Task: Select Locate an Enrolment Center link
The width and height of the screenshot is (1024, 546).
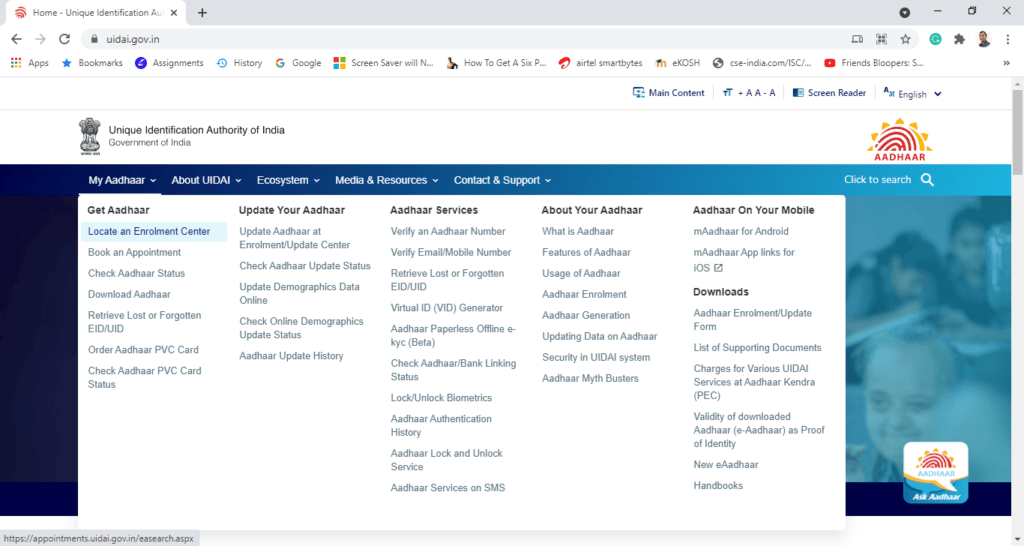Action: tap(149, 232)
